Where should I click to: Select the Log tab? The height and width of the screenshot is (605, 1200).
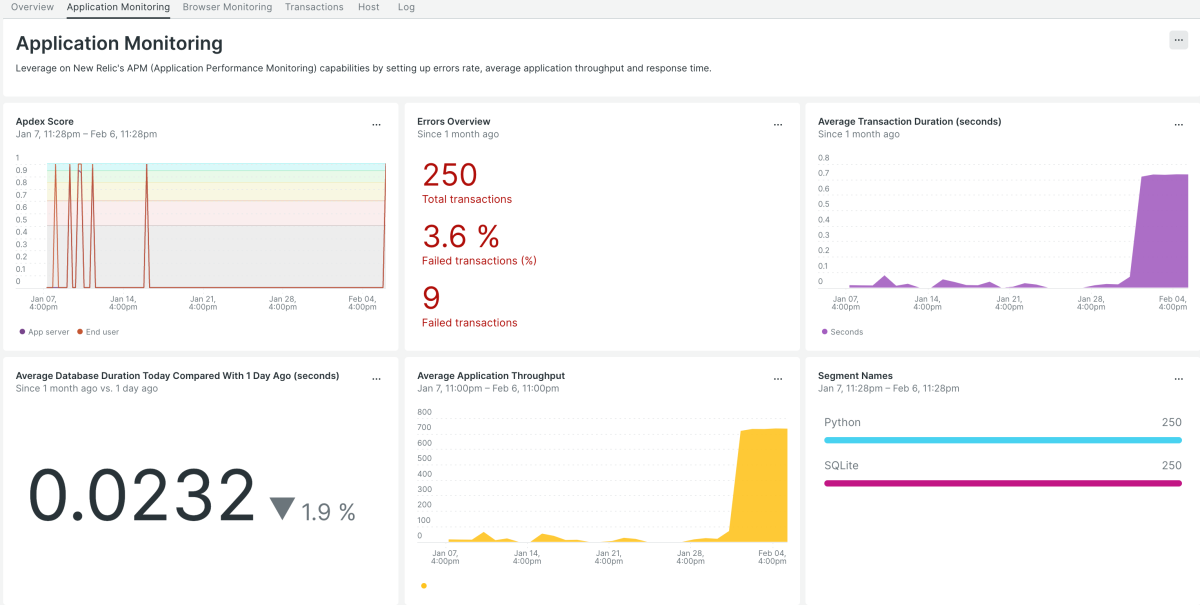coord(406,7)
